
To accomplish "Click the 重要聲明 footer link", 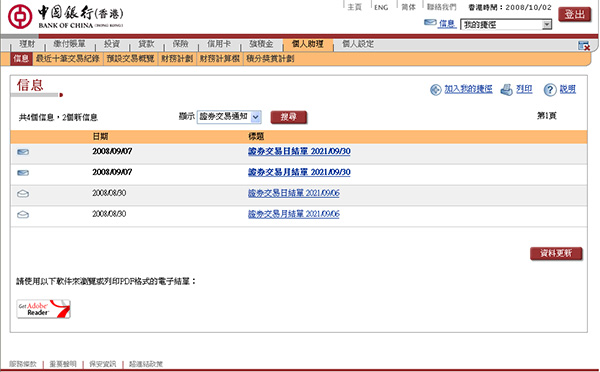I will click(x=63, y=364).
